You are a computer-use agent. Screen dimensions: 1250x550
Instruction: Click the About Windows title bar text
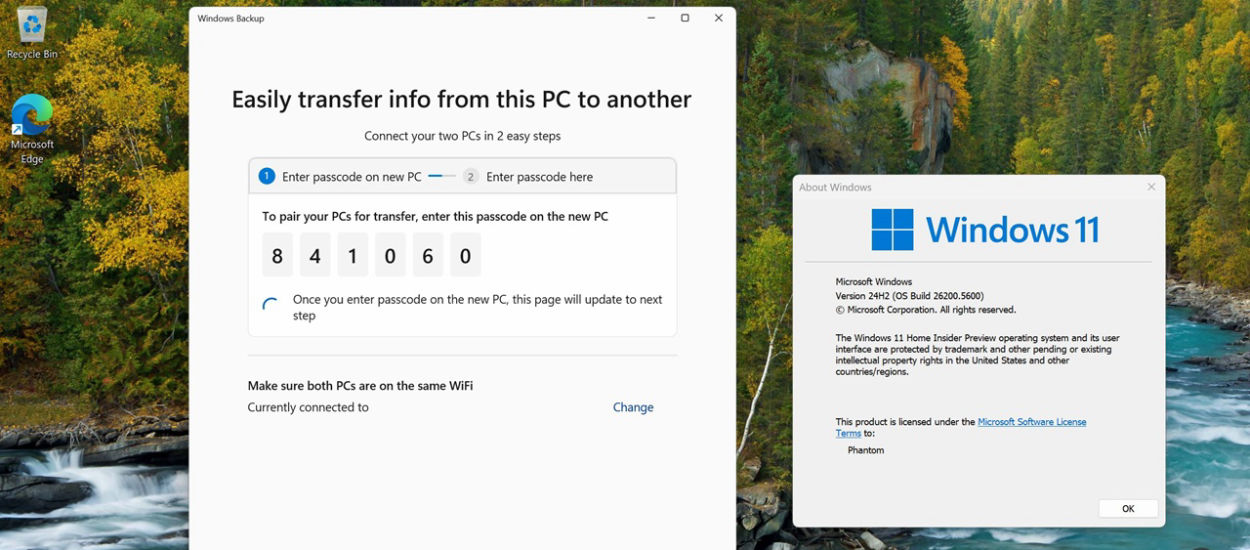836,187
